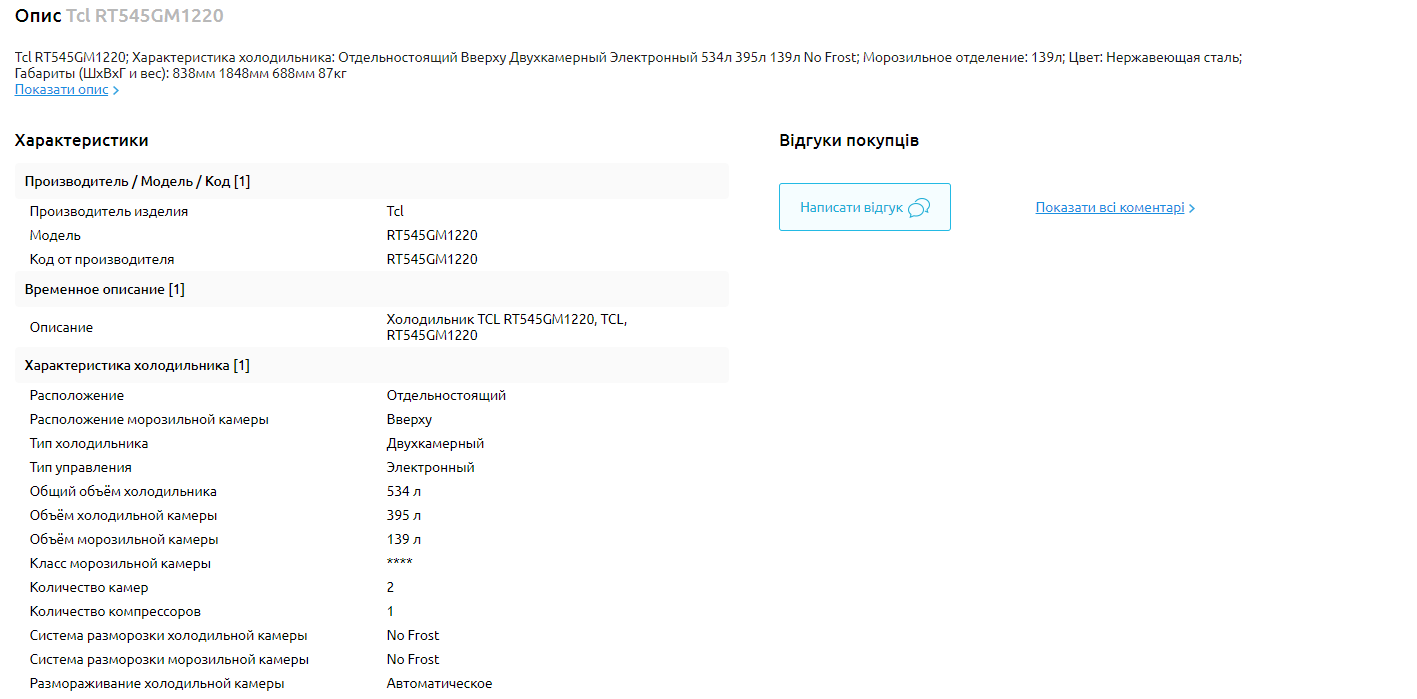Toggle the Временное описание section header
Screen dimensions: 1417x699
105,289
